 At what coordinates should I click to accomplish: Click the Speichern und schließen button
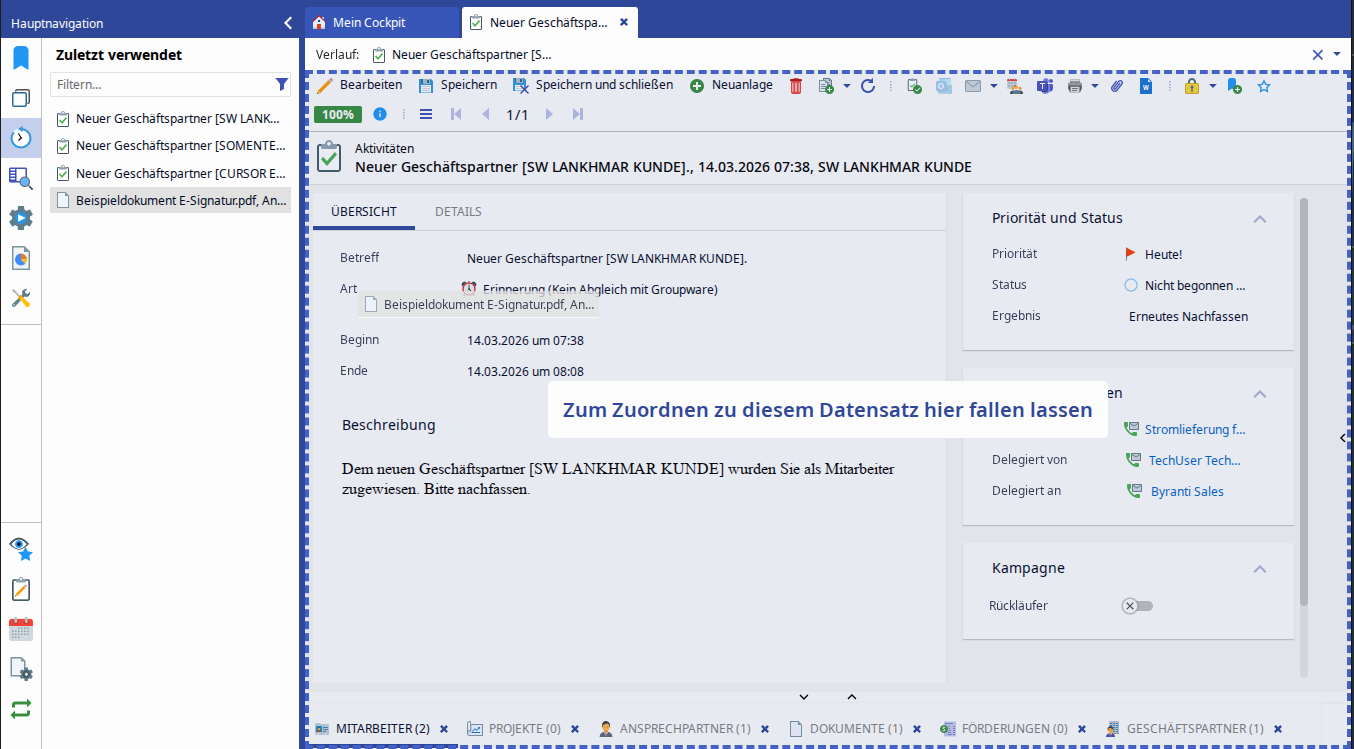(593, 85)
